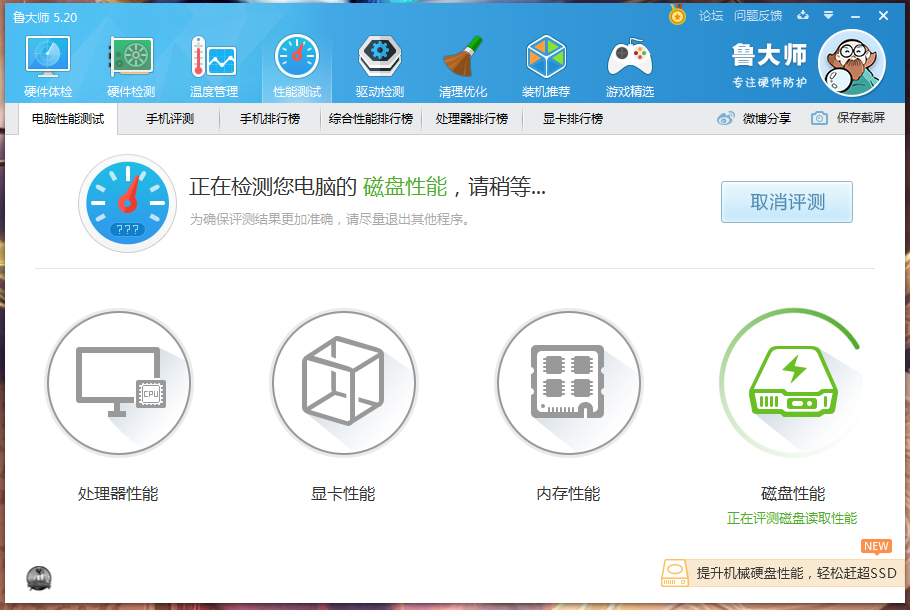Select 装机推荐 (Build Recommendations)
This screenshot has width=910, height=610.
(545, 62)
